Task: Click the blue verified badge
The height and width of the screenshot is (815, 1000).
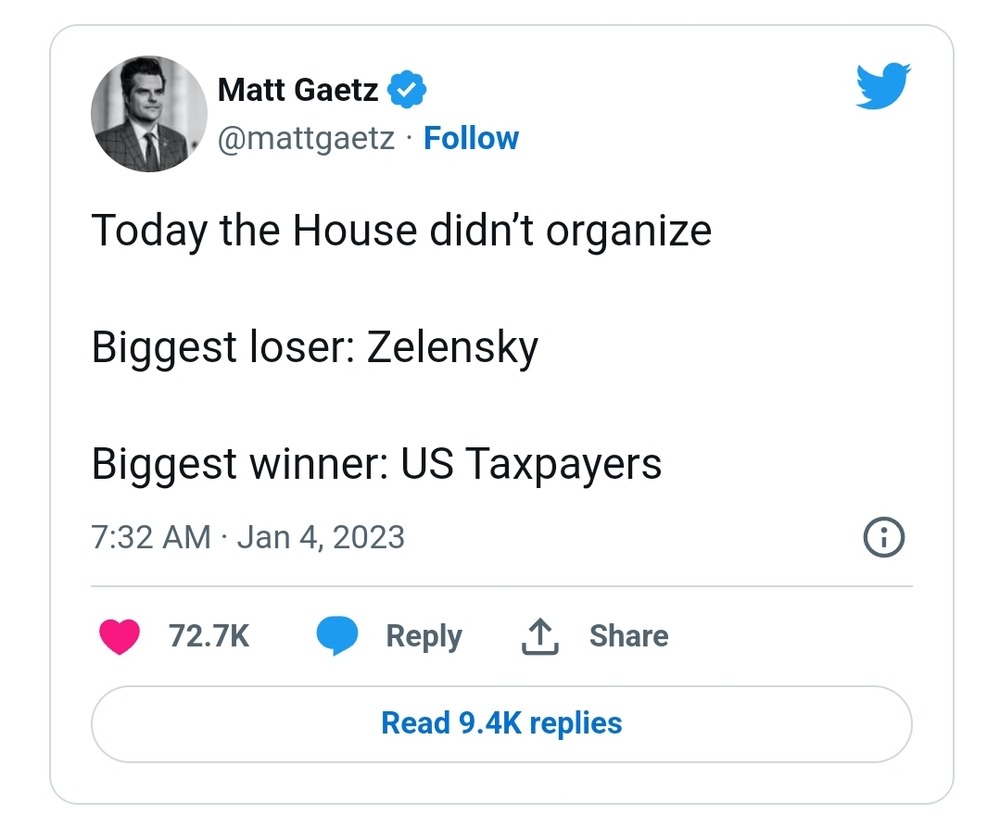Action: pyautogui.click(x=407, y=90)
